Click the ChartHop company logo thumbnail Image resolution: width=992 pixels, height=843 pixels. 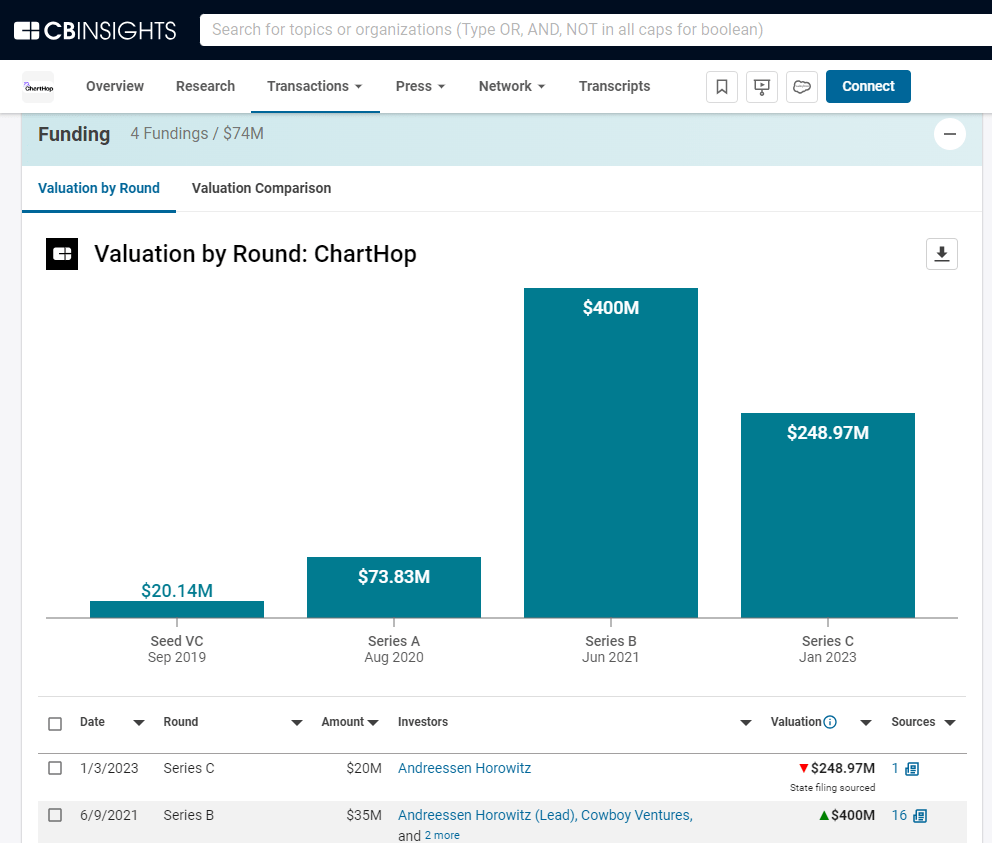coord(38,87)
